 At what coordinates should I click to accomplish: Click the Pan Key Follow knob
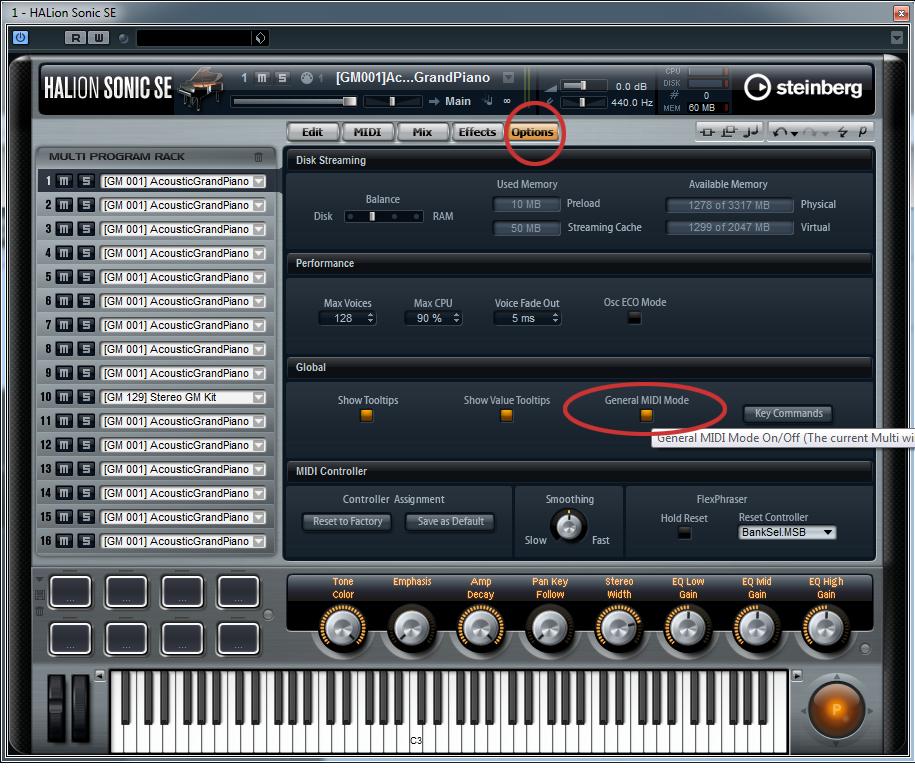coord(550,629)
